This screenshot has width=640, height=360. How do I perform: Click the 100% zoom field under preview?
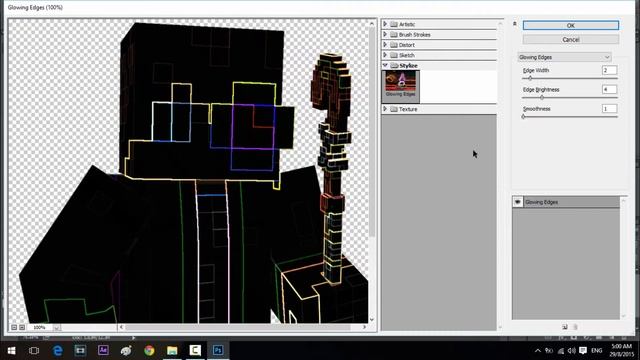coord(40,327)
